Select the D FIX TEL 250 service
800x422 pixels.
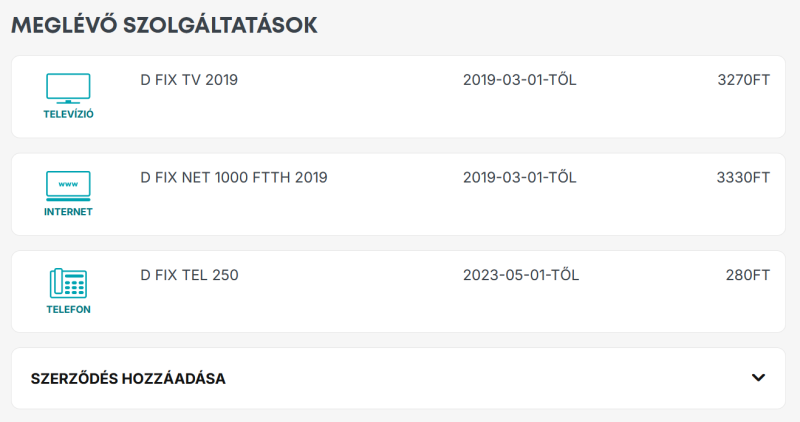(x=189, y=275)
